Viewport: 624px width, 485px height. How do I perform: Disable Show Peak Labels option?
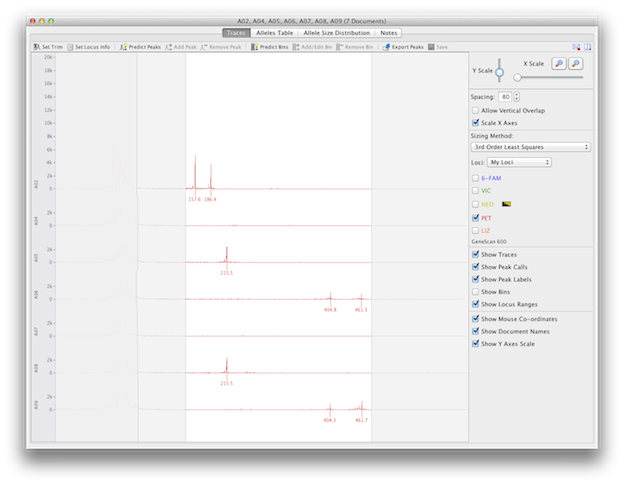[474, 279]
